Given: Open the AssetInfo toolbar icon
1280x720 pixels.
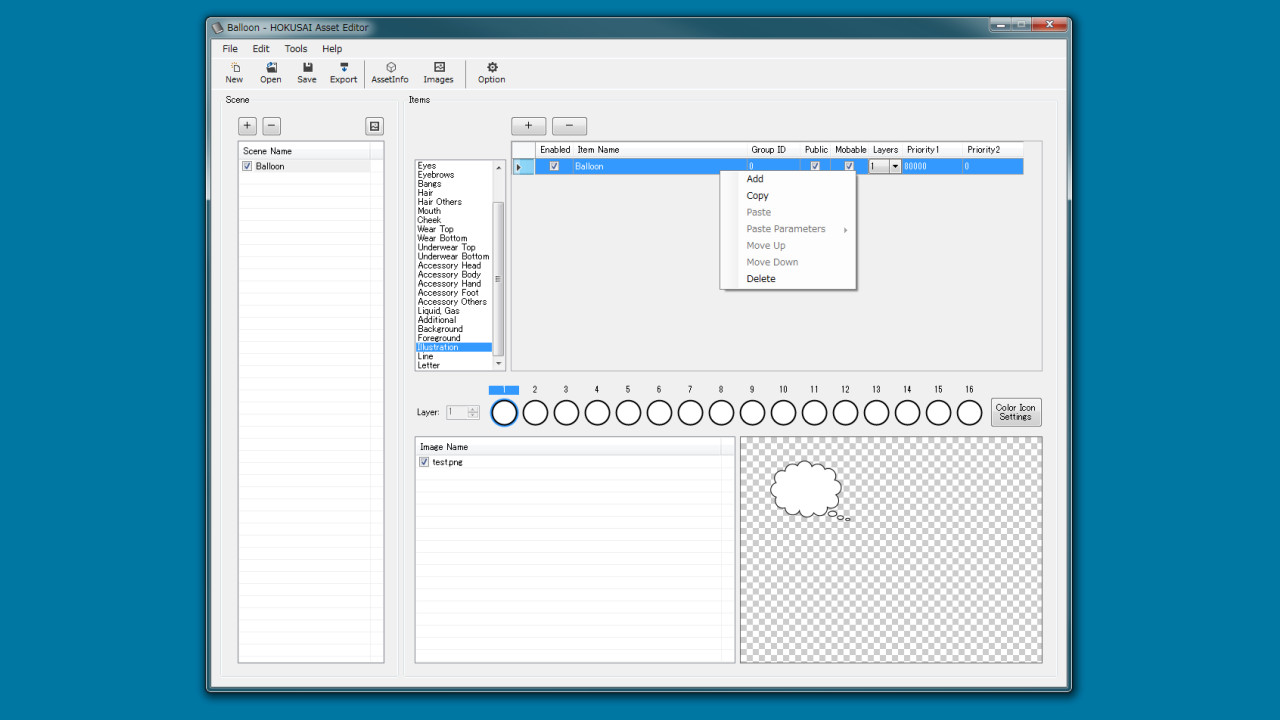Looking at the screenshot, I should coord(390,72).
